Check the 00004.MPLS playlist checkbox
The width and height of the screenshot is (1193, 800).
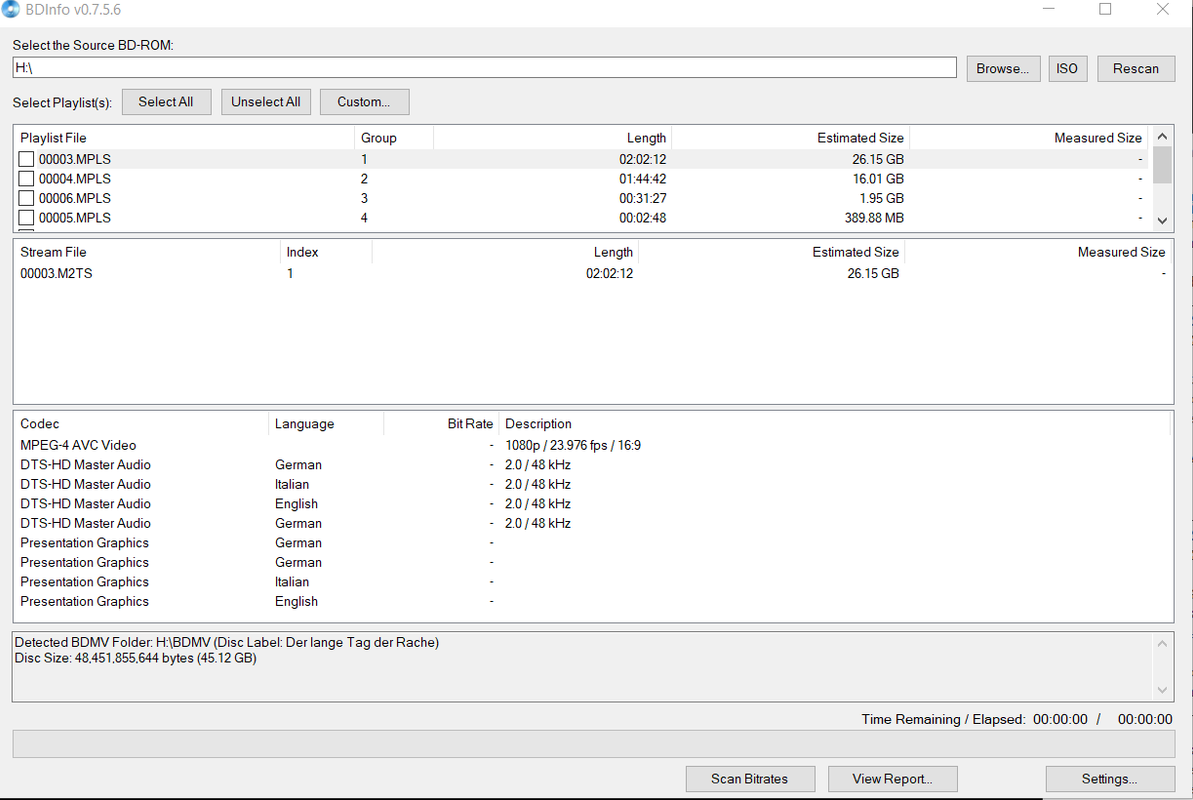coord(26,179)
